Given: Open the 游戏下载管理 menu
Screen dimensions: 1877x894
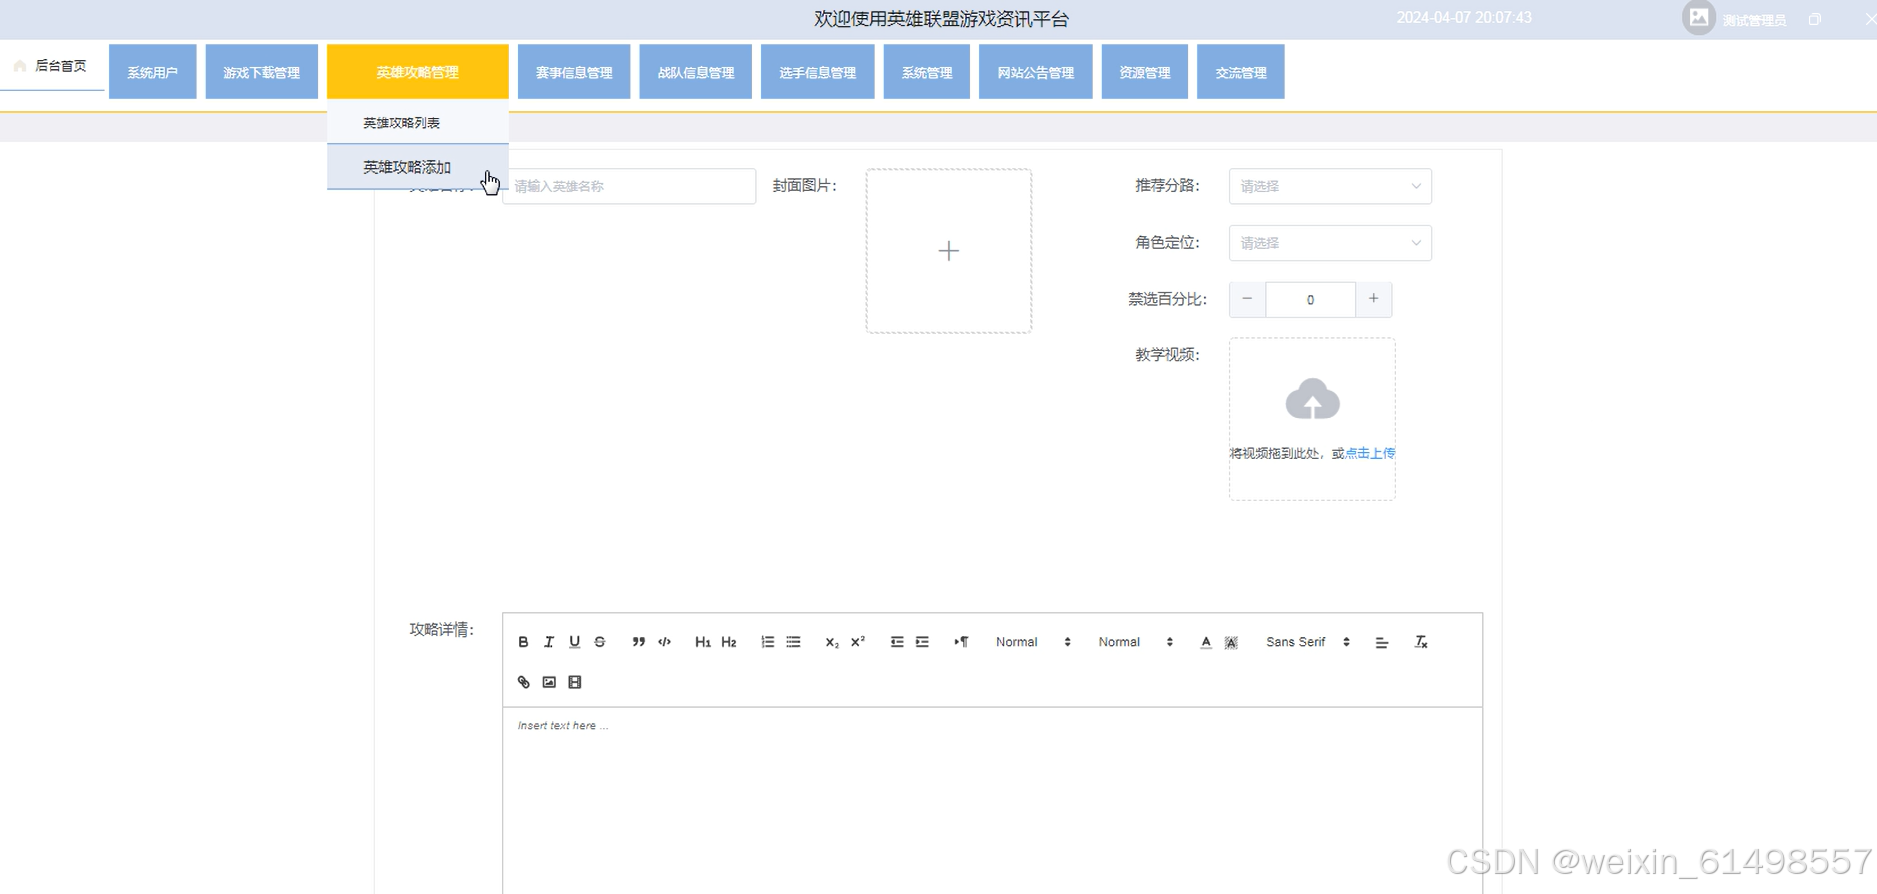Looking at the screenshot, I should point(261,72).
